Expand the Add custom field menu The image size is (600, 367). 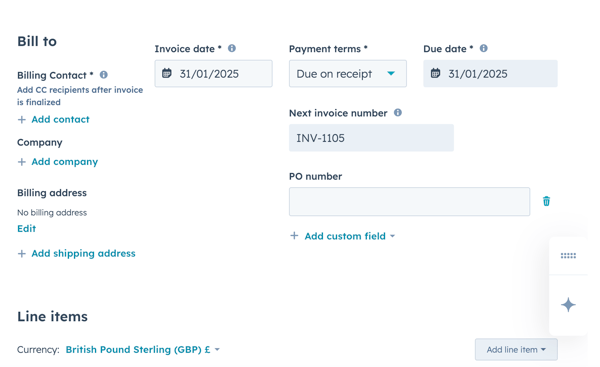coord(342,236)
